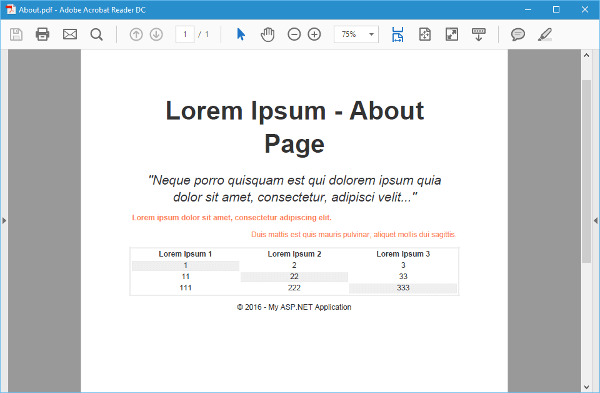Add a sticky note comment
The width and height of the screenshot is (600, 393).
(x=518, y=34)
